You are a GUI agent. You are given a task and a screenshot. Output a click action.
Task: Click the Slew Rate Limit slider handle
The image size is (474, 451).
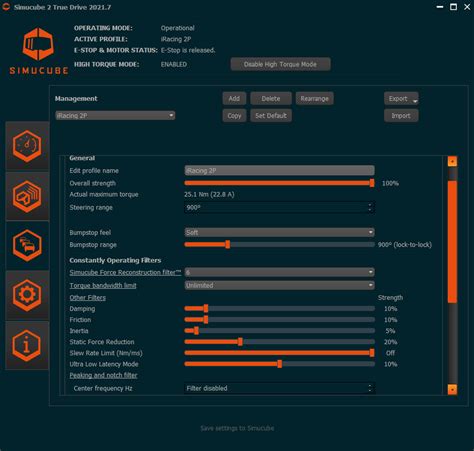tap(372, 353)
